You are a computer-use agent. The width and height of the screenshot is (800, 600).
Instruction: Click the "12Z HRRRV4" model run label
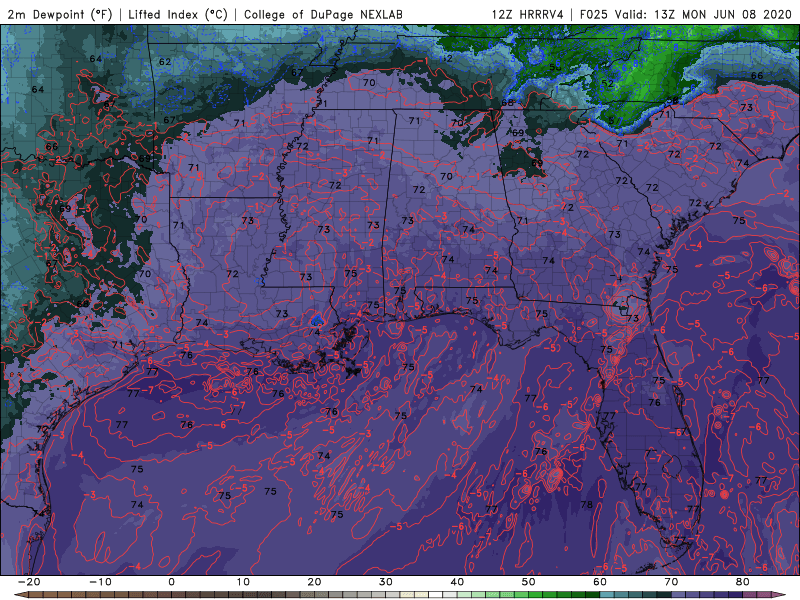pos(528,14)
